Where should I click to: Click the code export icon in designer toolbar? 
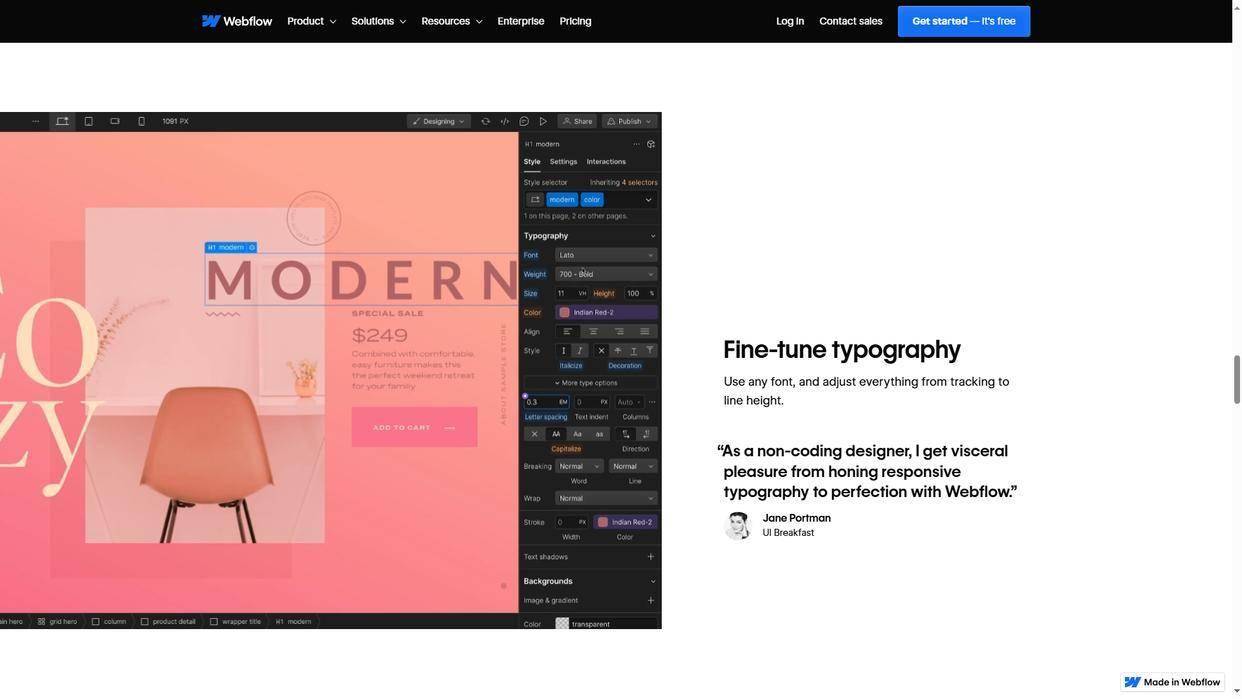[x=504, y=121]
